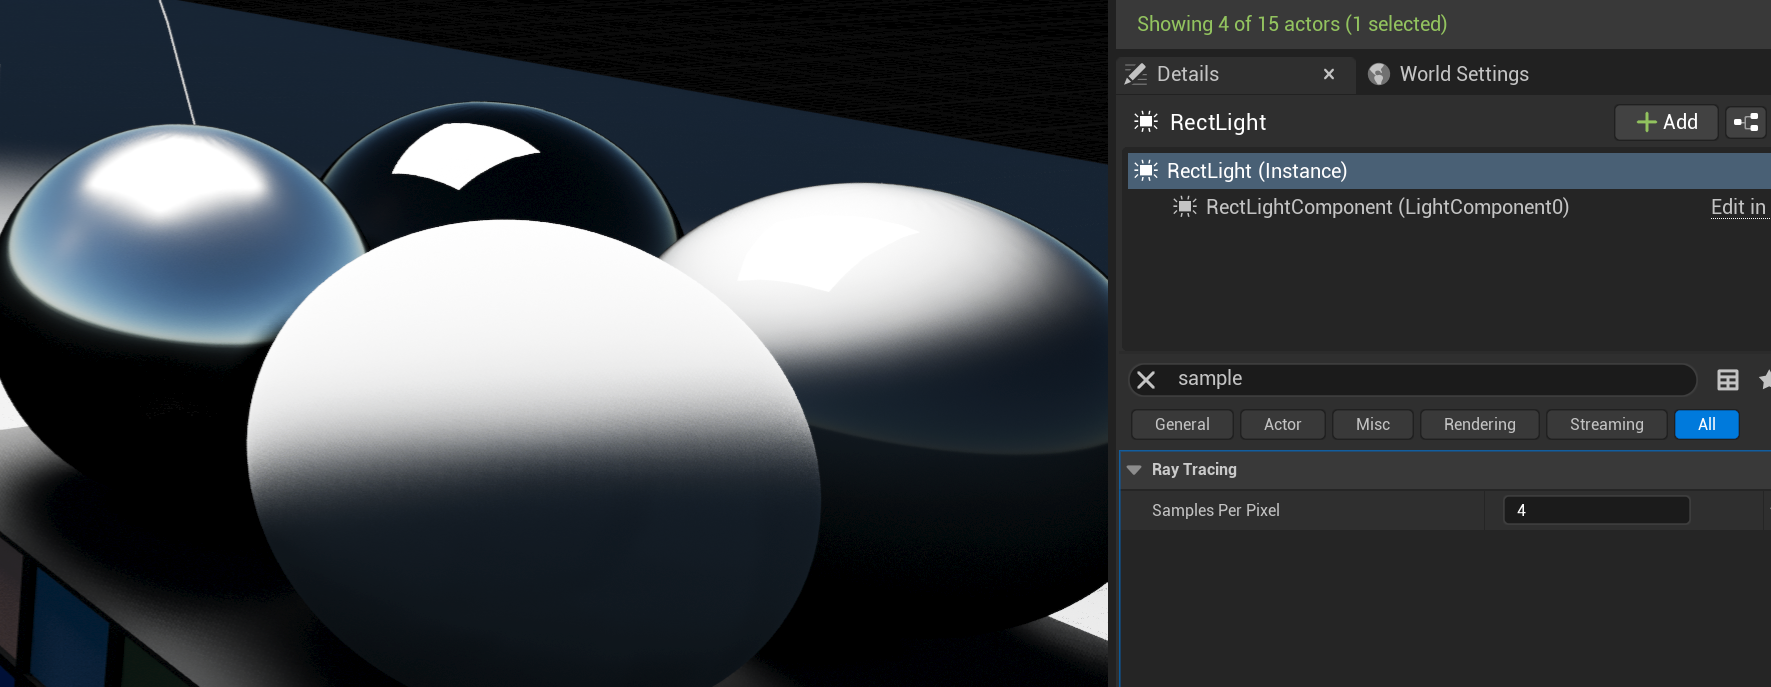Open the property matrix table view icon
The image size is (1771, 687).
(x=1728, y=380)
